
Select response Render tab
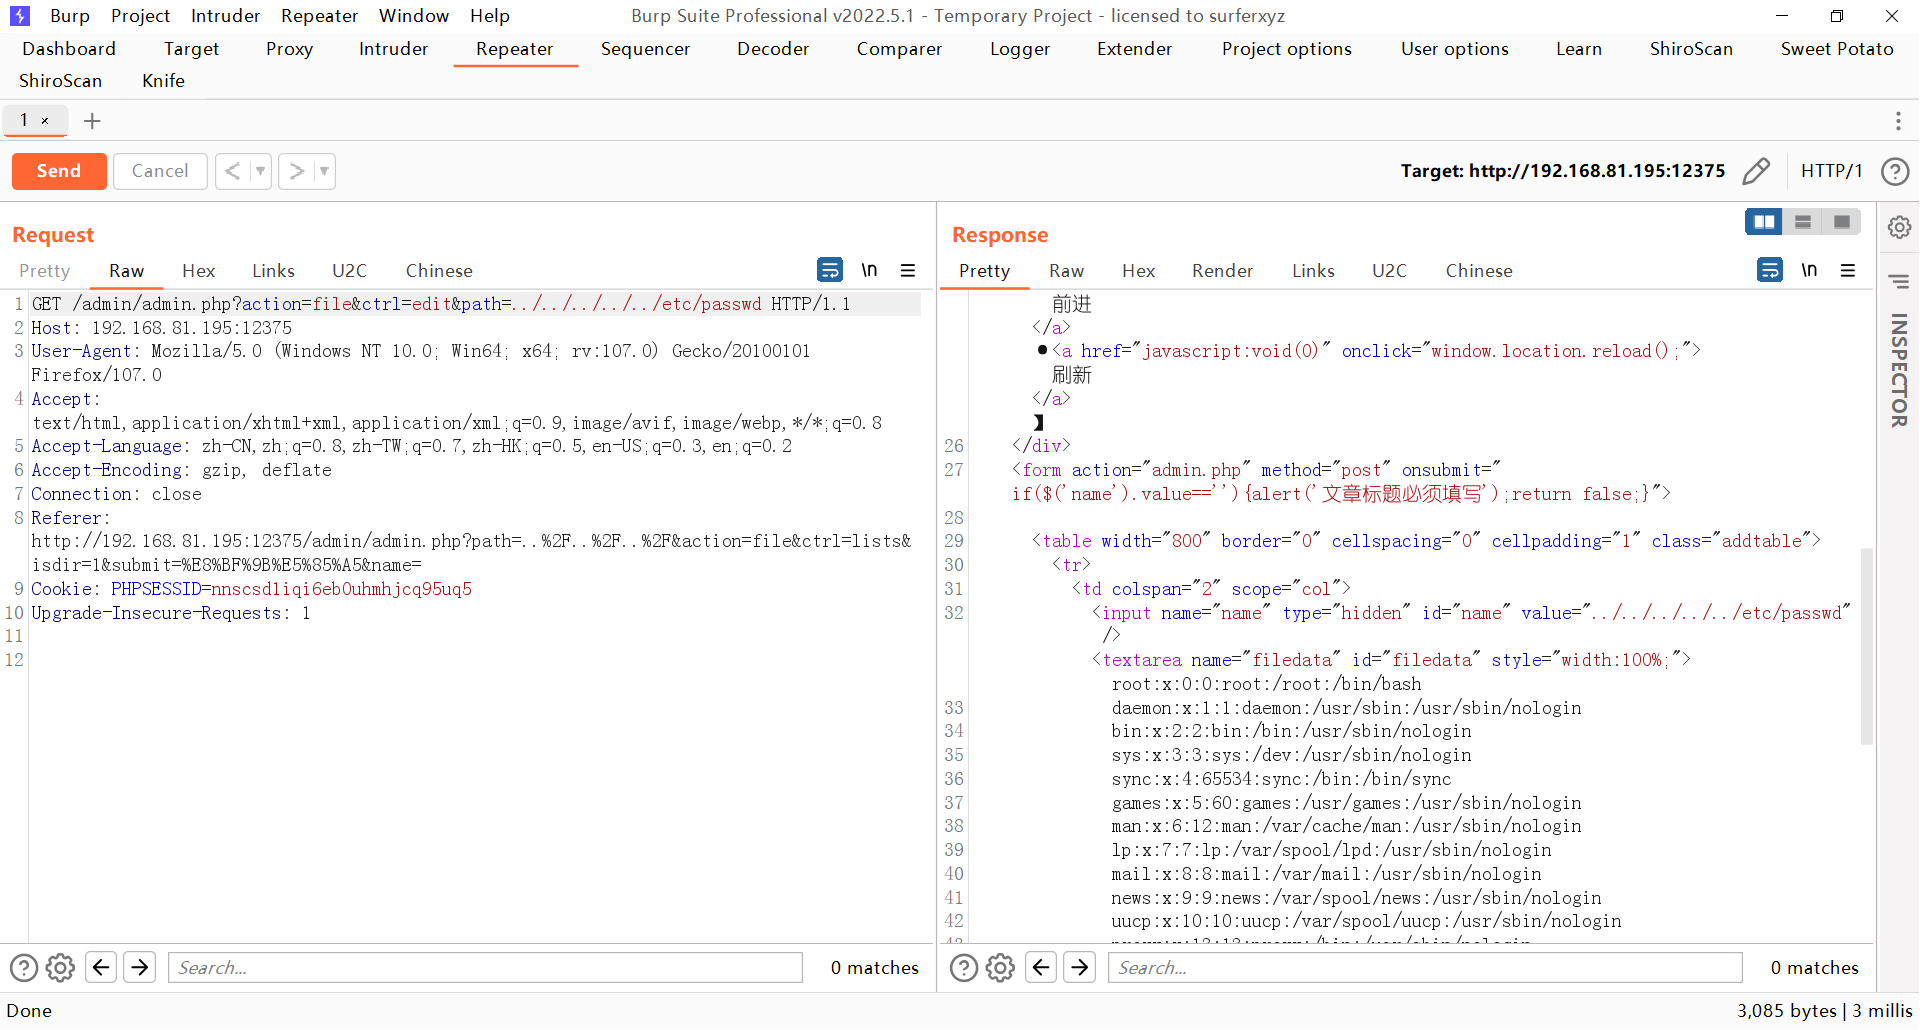[1222, 271]
